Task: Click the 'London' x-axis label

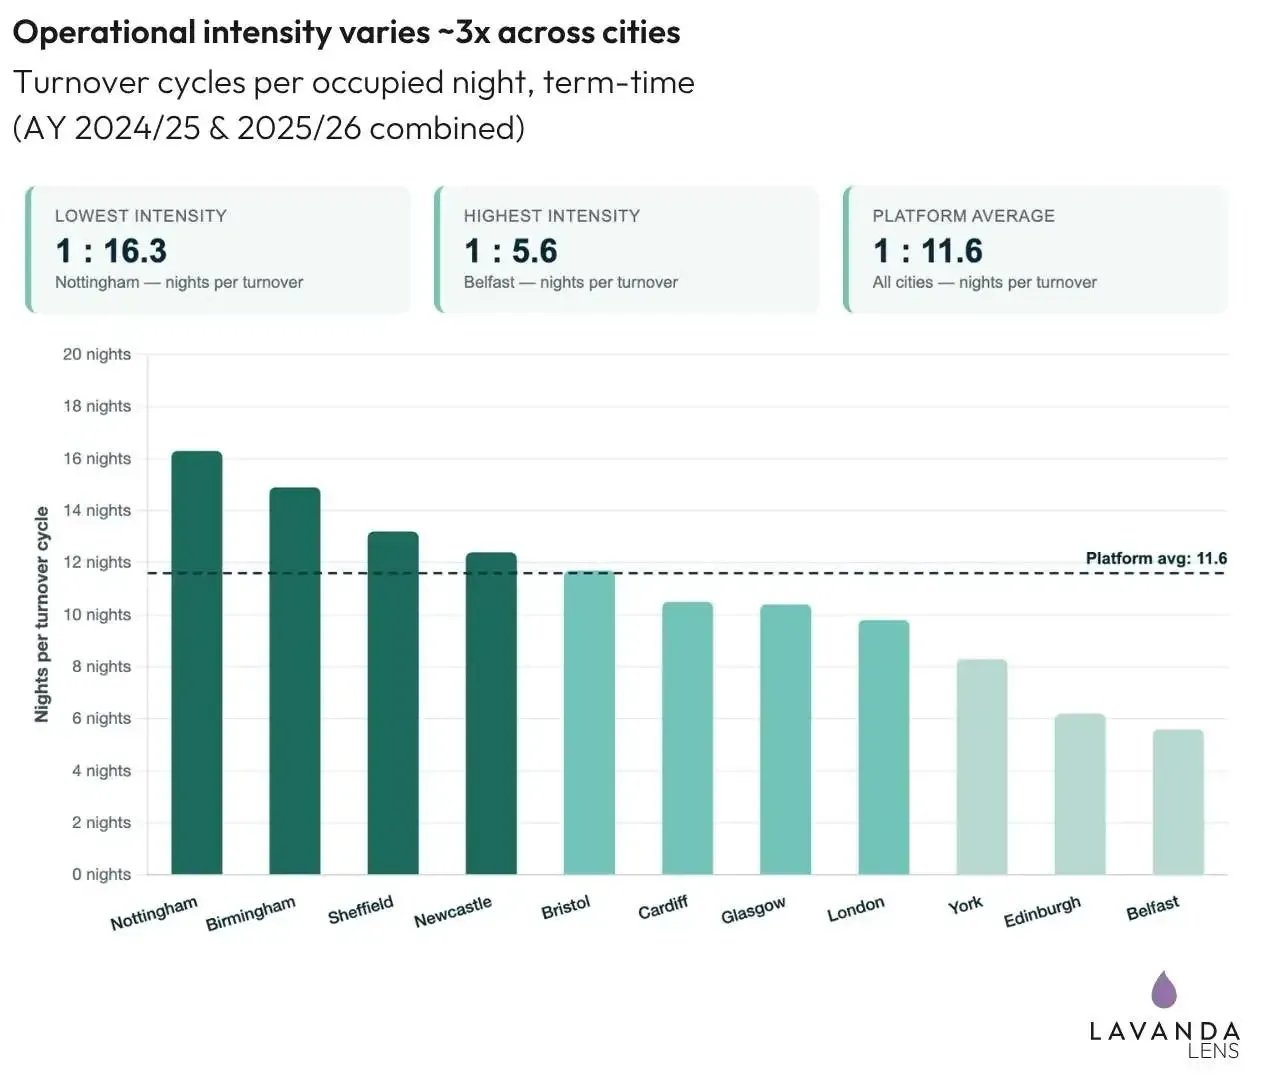Action: click(x=856, y=909)
